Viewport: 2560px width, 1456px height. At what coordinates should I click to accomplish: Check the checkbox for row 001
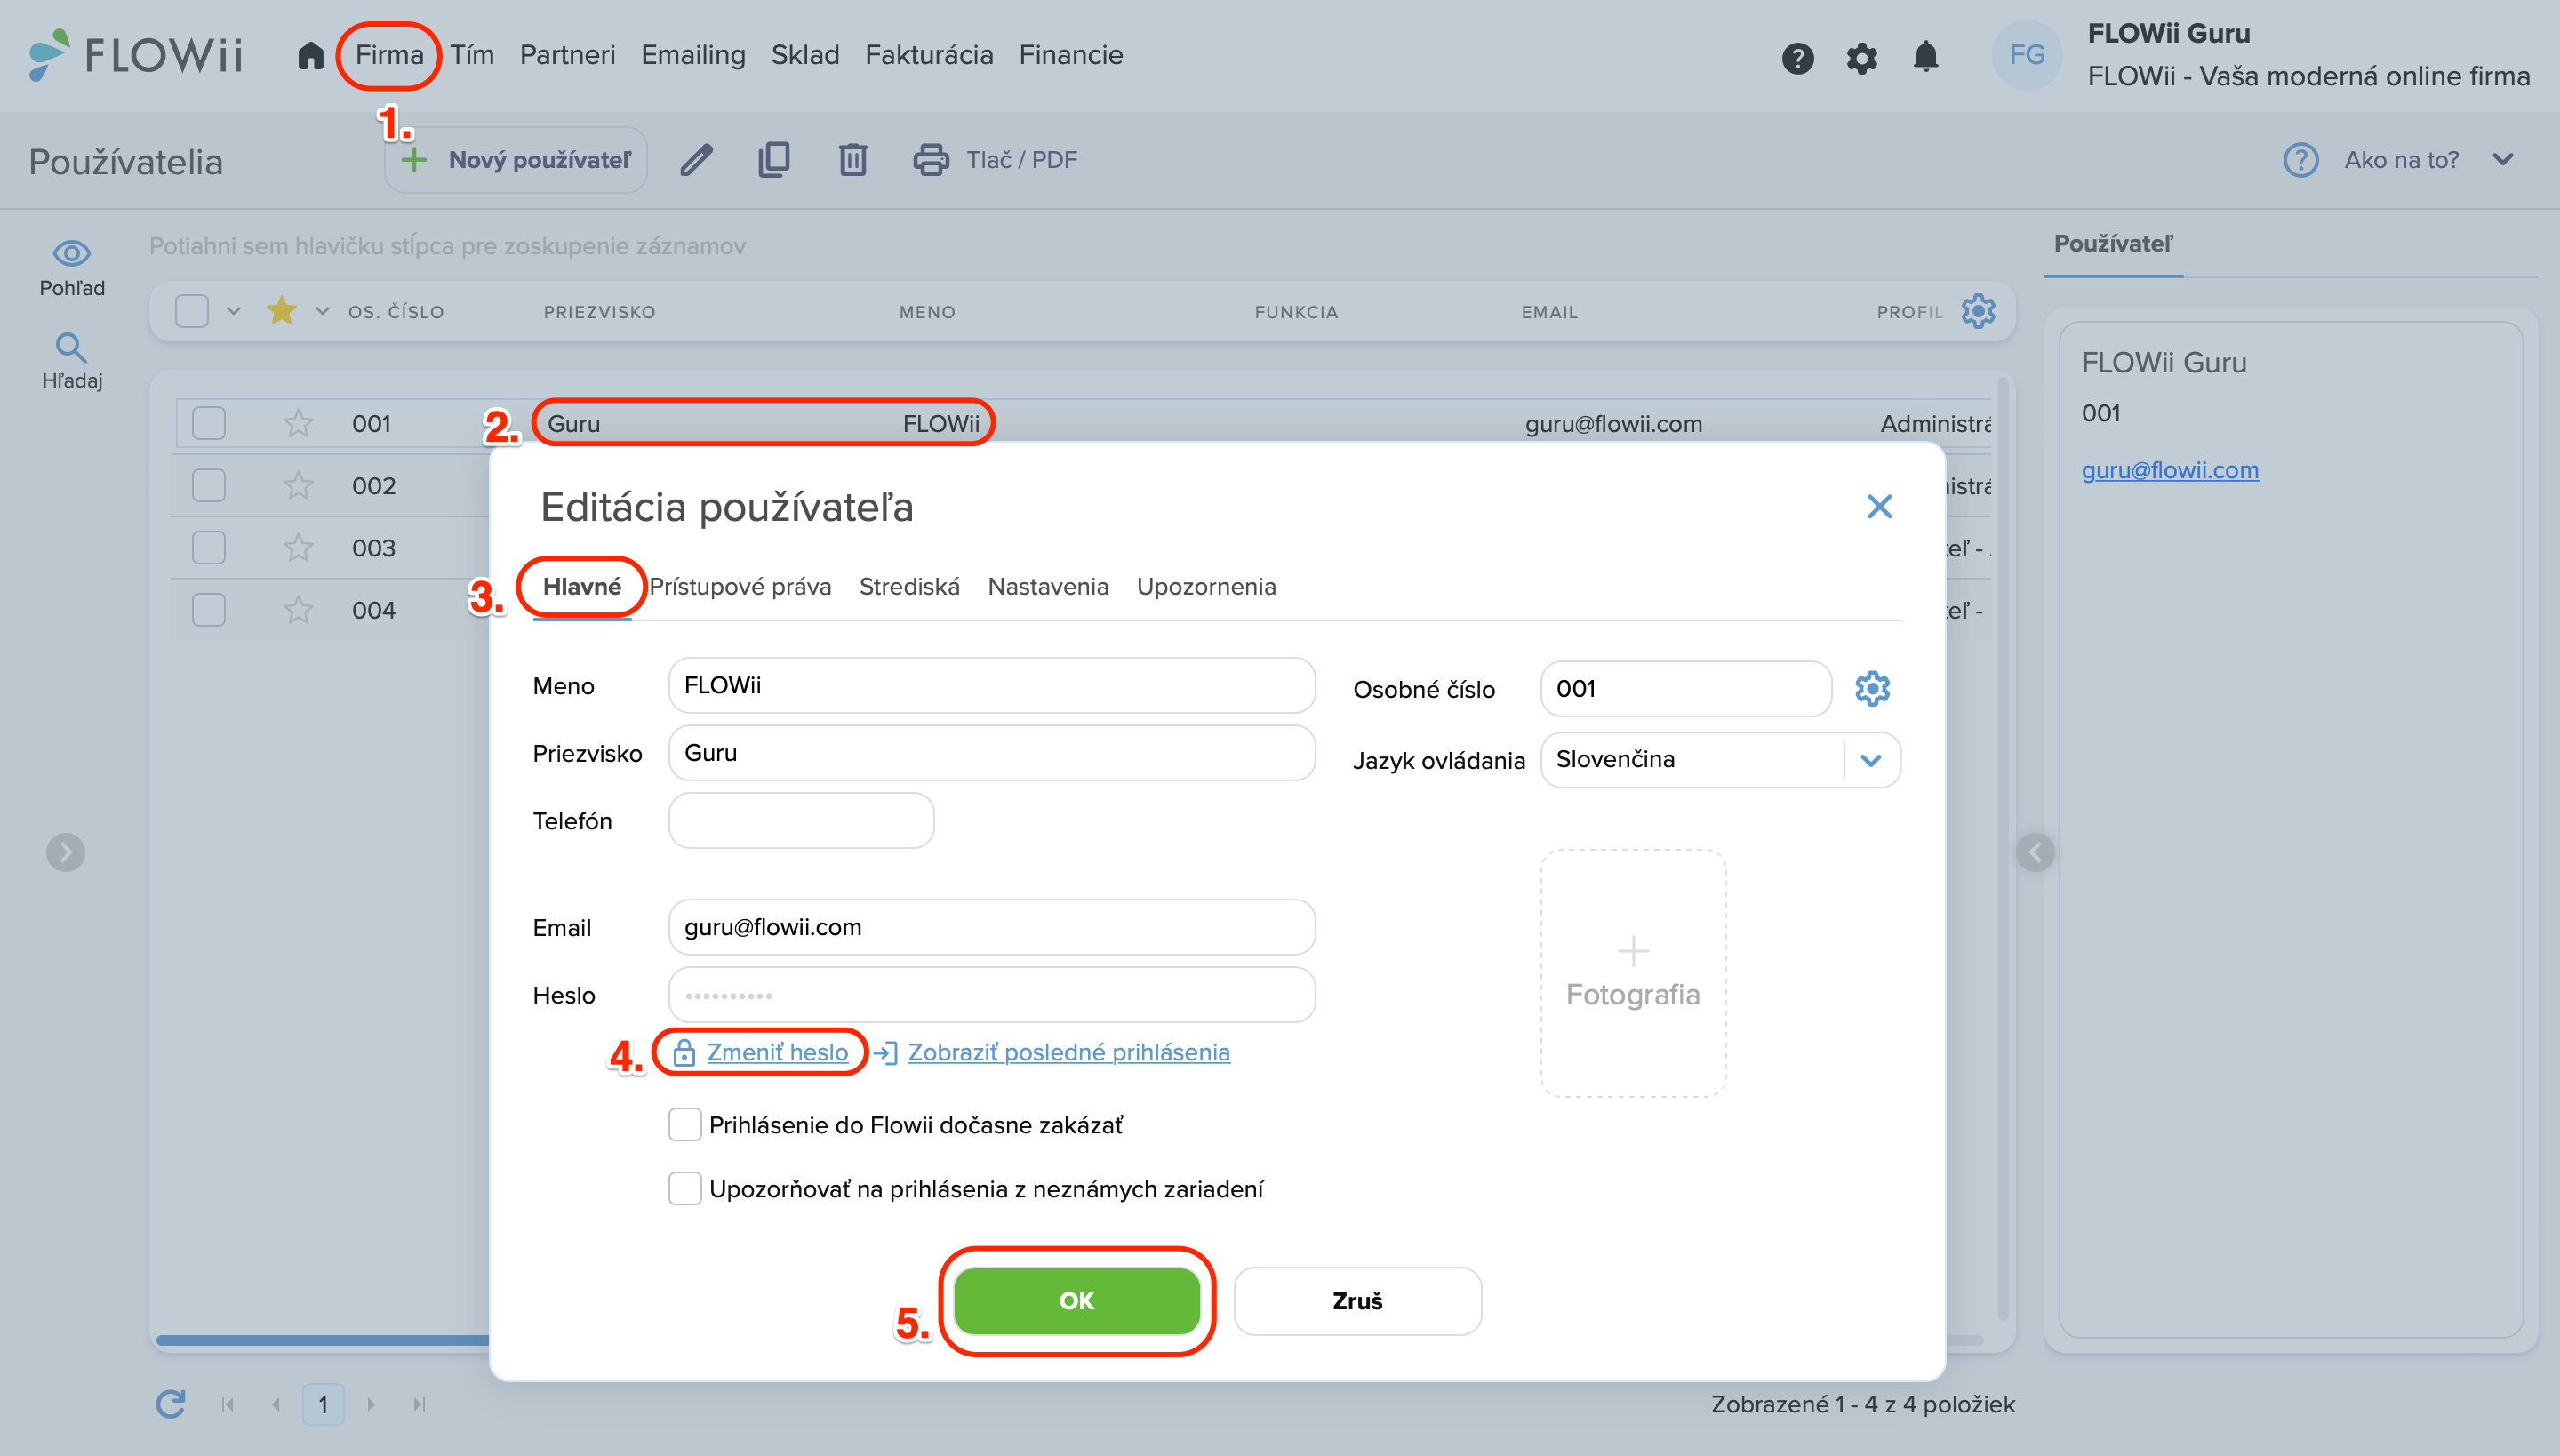208,423
